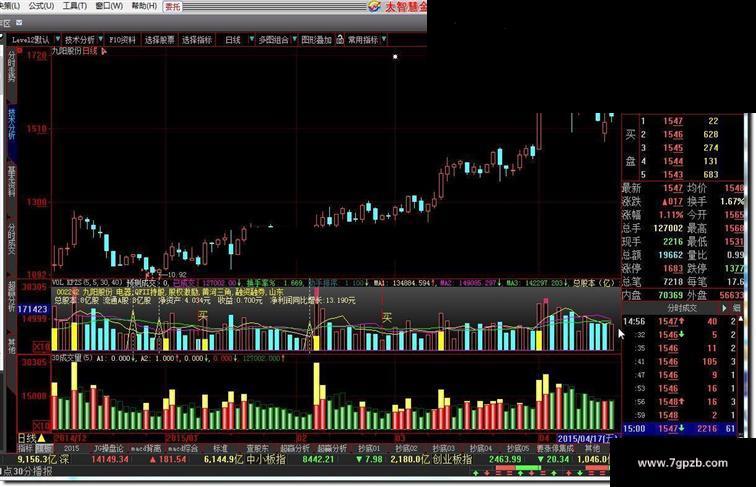756x487 pixels.
Task: Select the 抄底05 indicator tab
Action: (517, 448)
